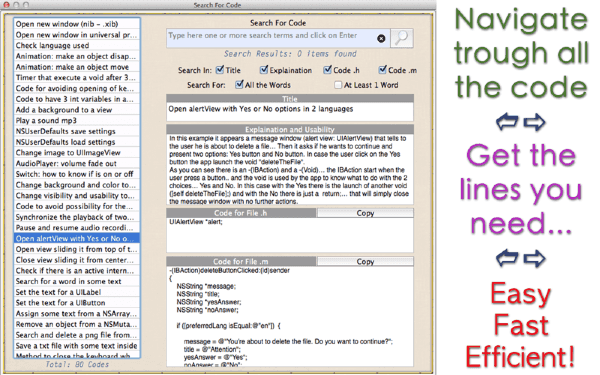Select 'Set the text for a UIButton'

point(77,302)
